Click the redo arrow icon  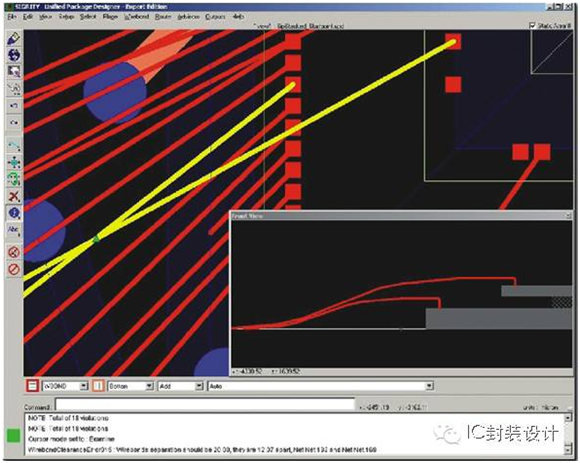[x=14, y=122]
